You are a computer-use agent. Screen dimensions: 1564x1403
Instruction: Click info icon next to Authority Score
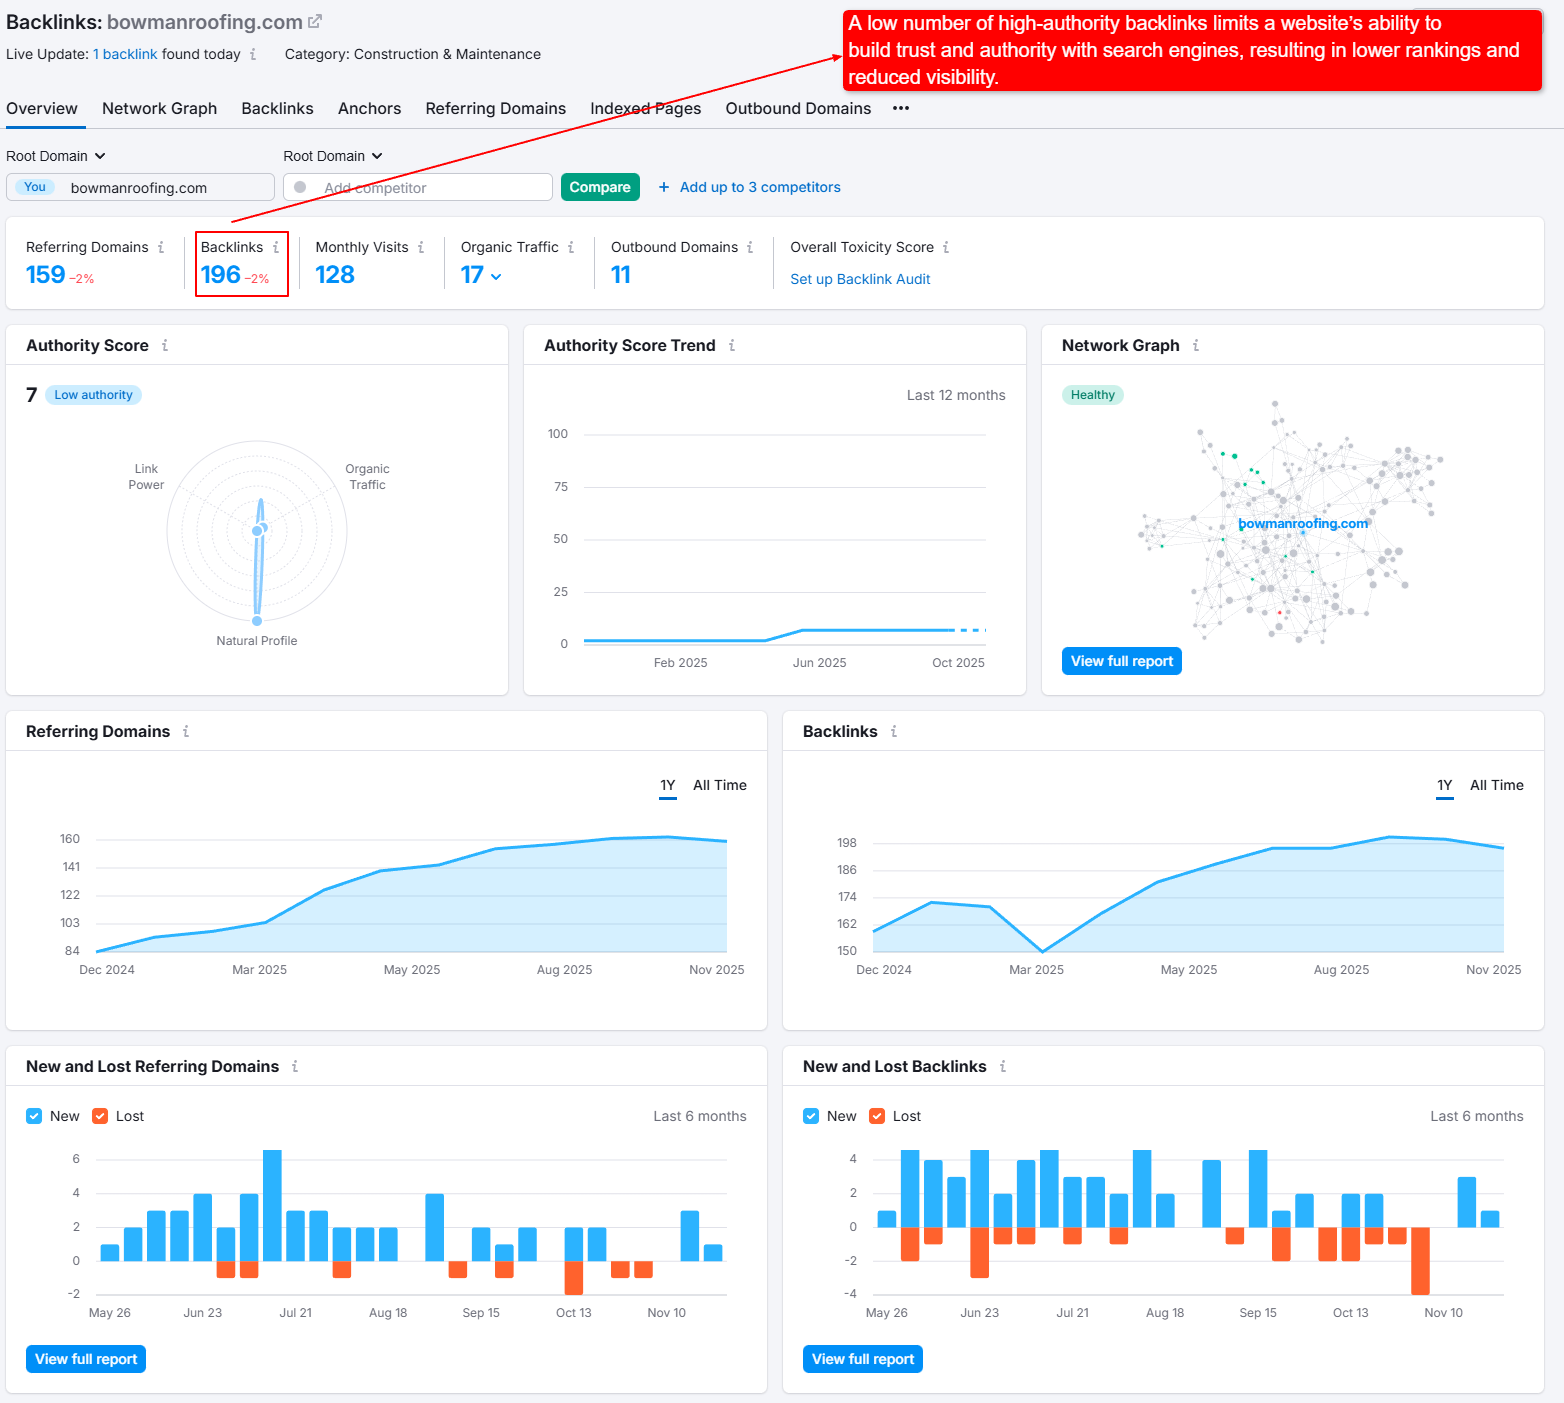[x=165, y=345]
